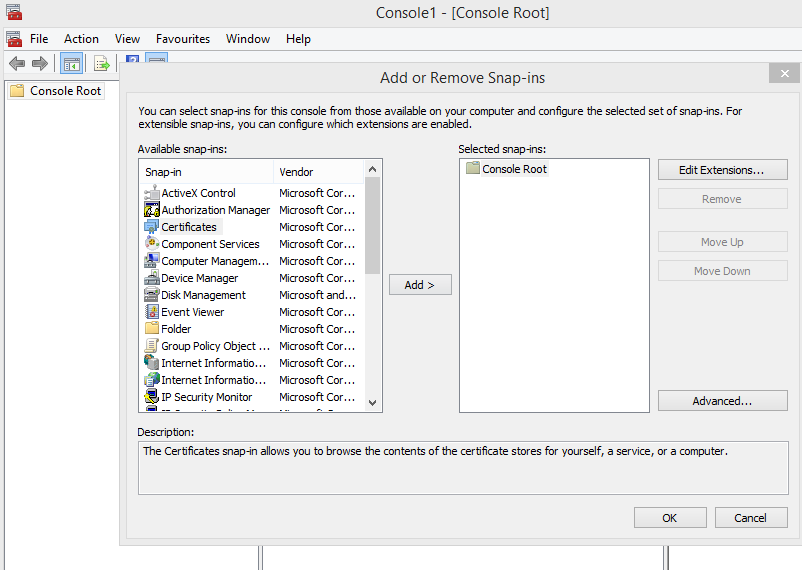Click the Device Manager snap-in icon

click(x=152, y=278)
